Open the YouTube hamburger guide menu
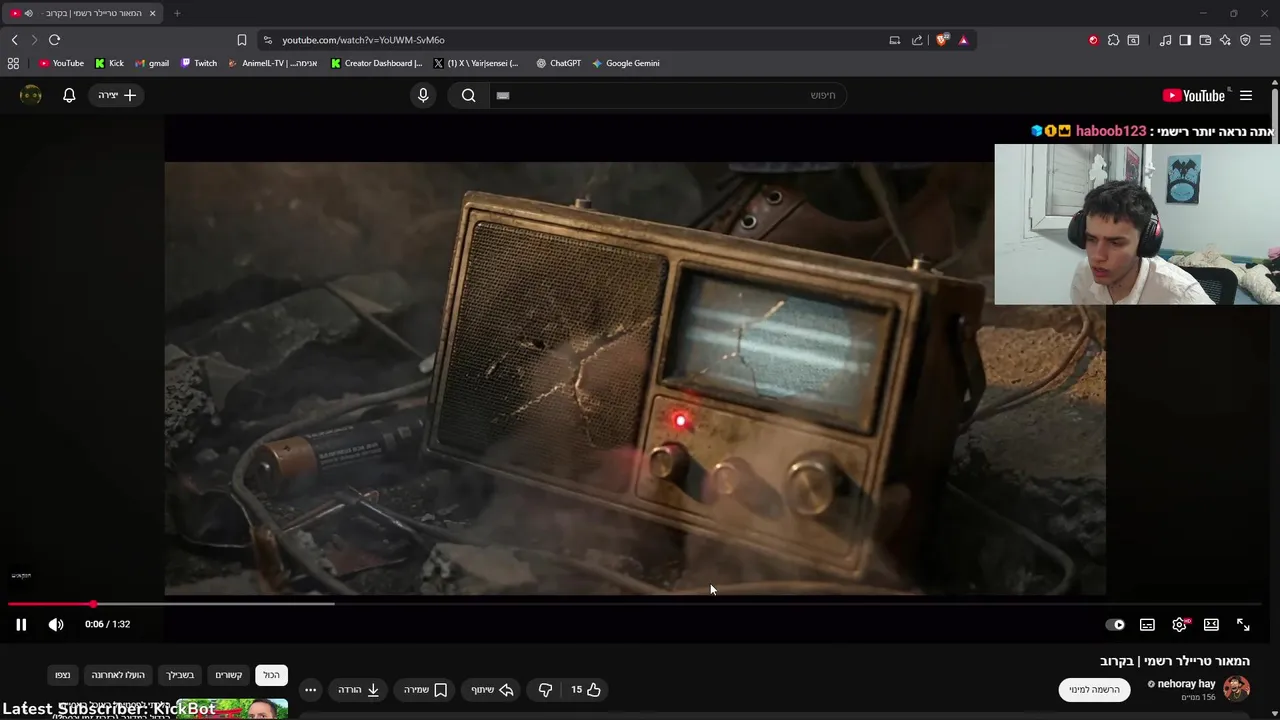This screenshot has height=720, width=1280. coord(1246,95)
